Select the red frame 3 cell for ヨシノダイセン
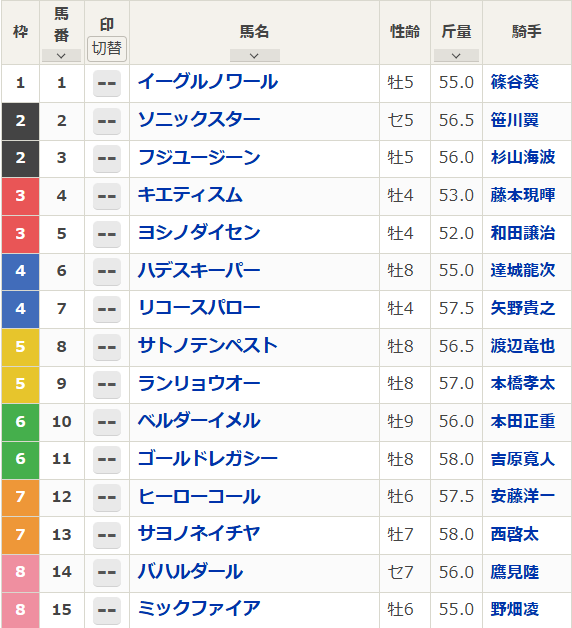Screen dimensions: 572x628 20,234
